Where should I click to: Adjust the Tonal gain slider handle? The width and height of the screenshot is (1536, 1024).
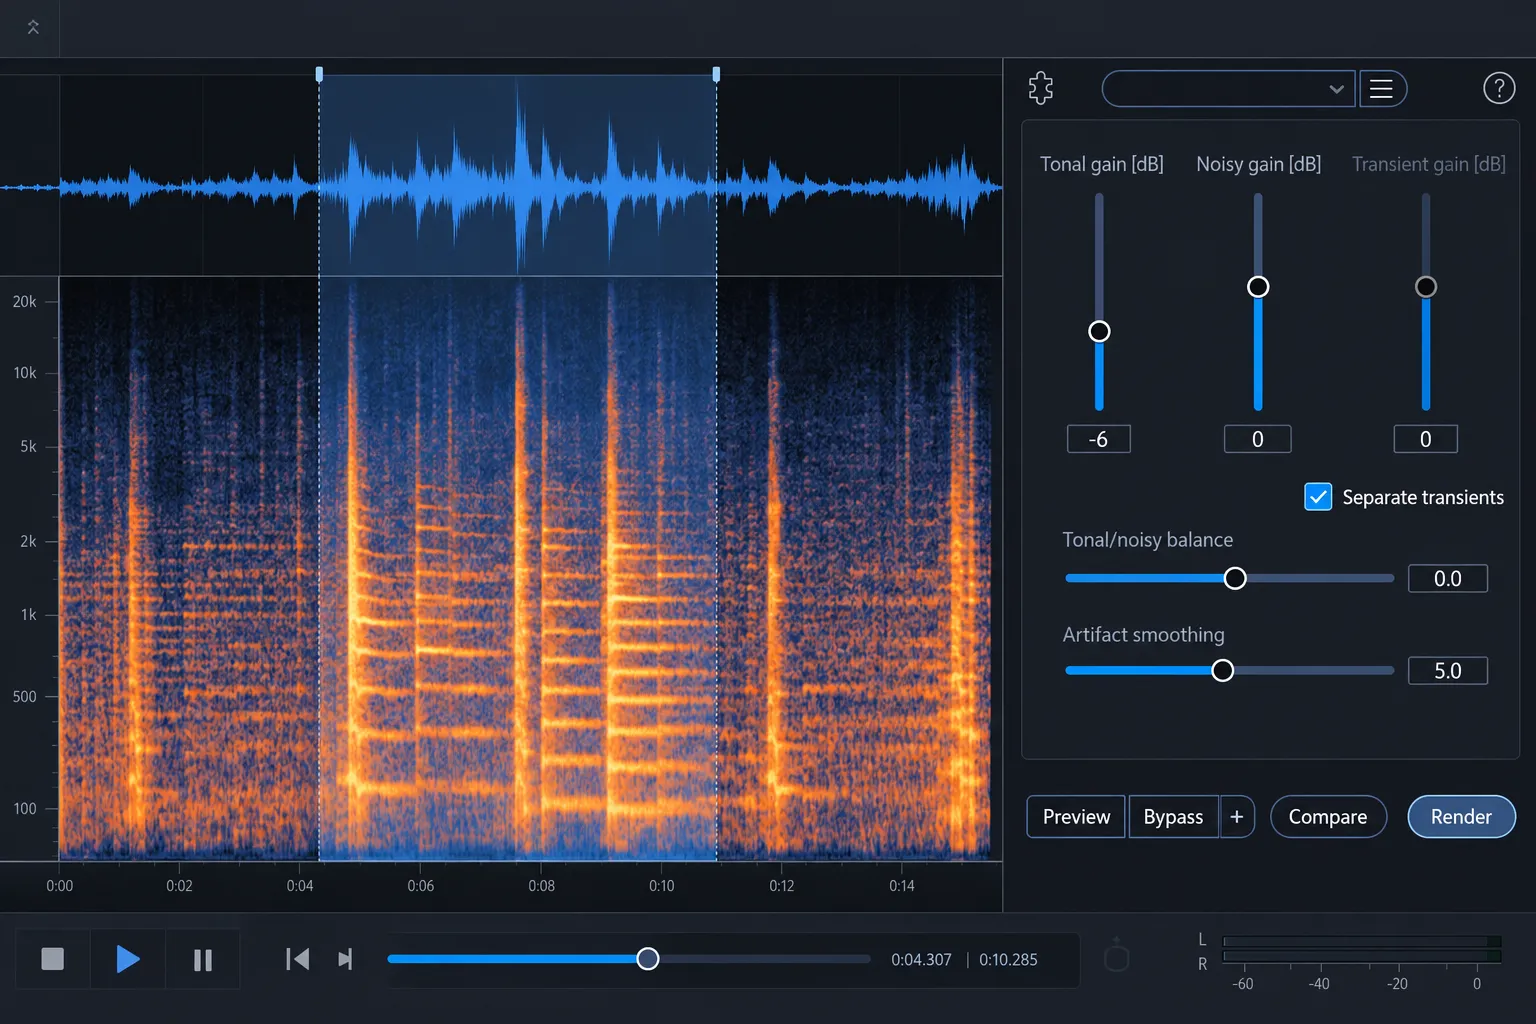(x=1099, y=331)
